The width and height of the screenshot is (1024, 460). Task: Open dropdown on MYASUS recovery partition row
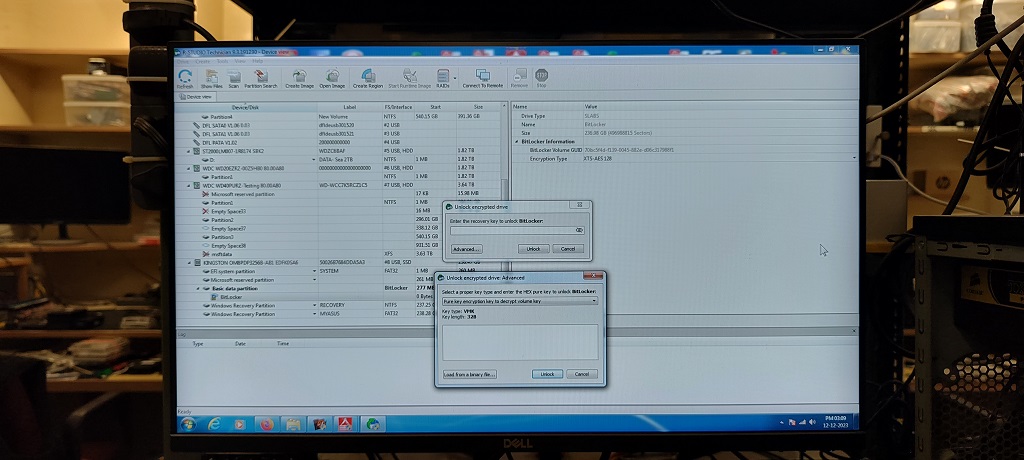click(x=314, y=314)
